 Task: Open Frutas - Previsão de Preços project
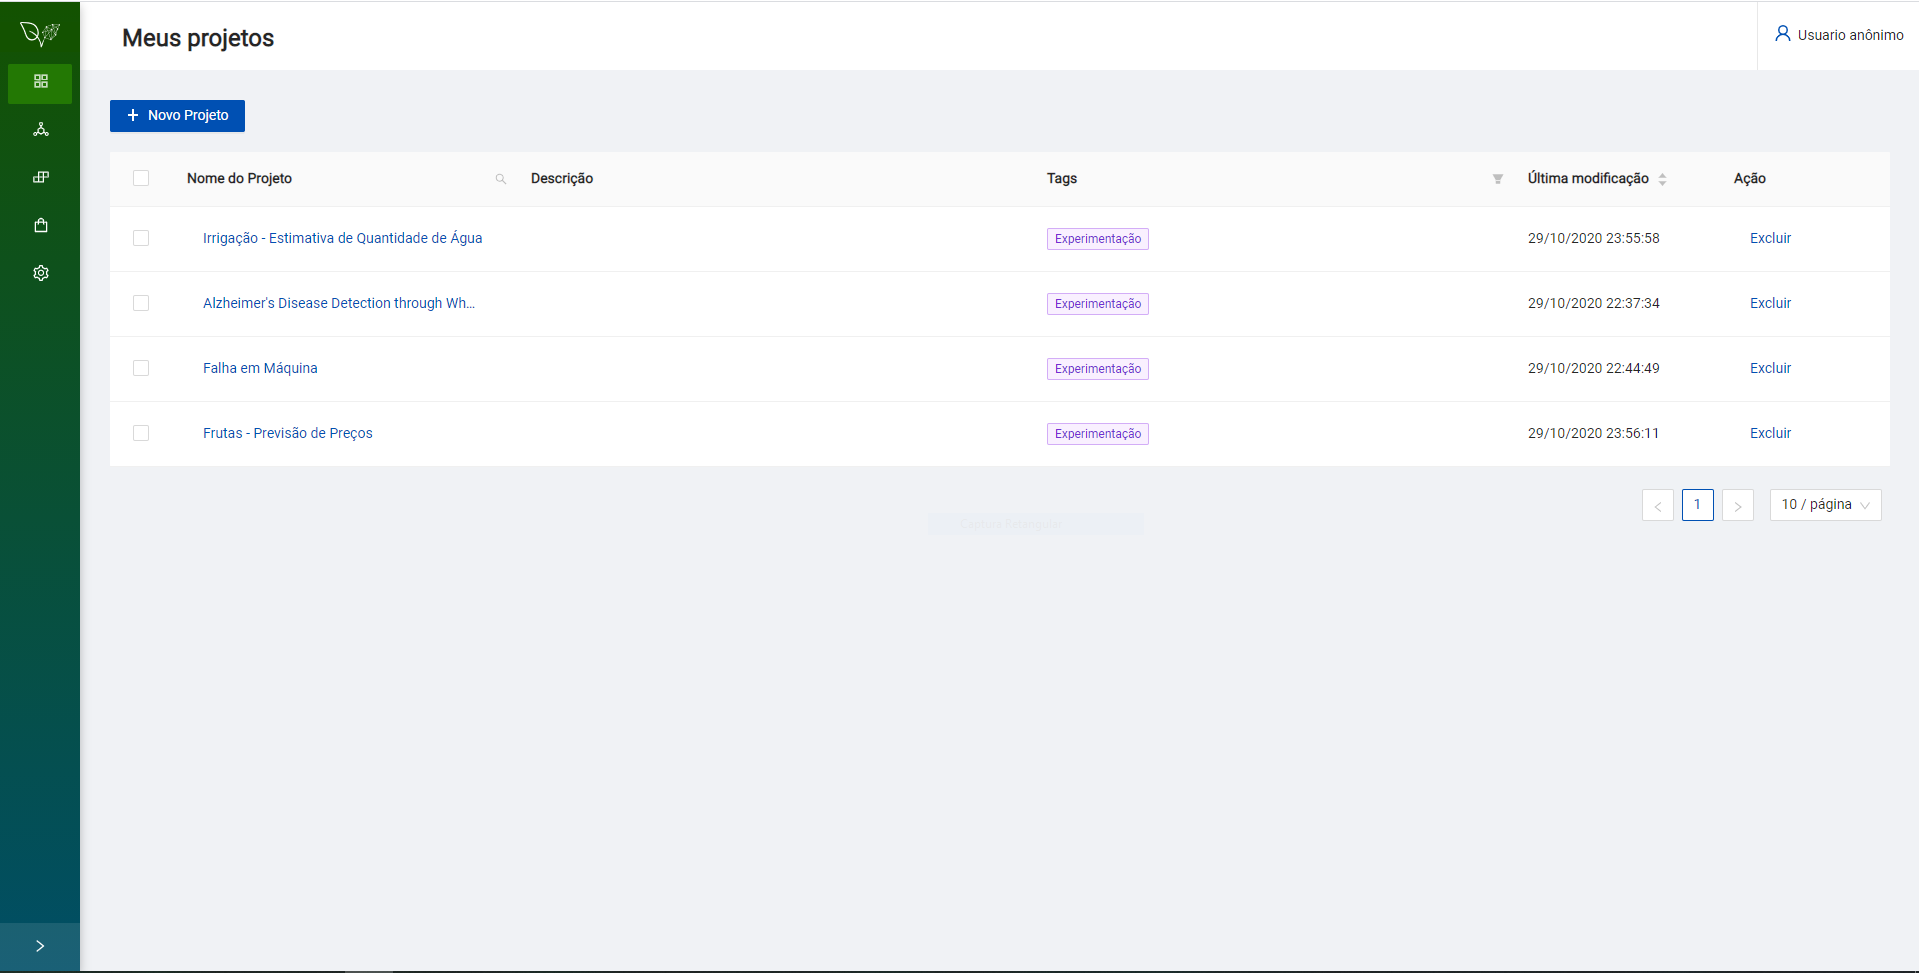(x=287, y=433)
